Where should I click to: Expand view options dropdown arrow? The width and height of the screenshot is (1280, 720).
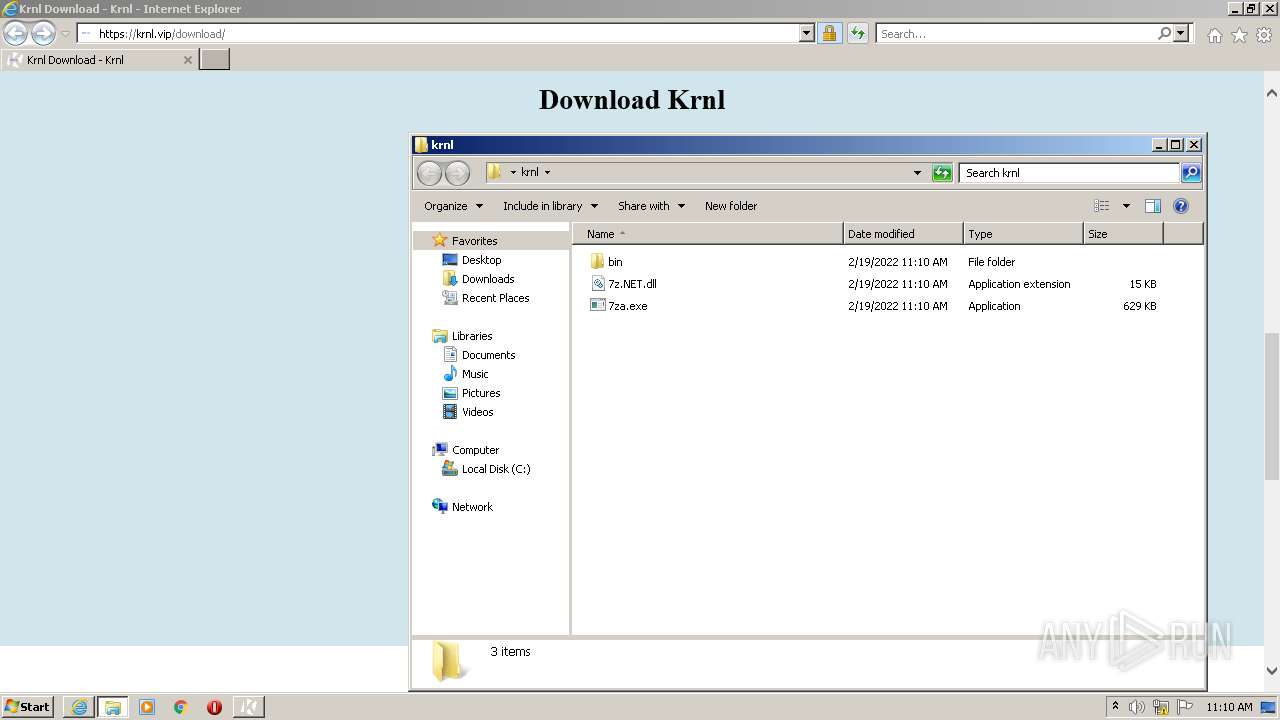1126,206
